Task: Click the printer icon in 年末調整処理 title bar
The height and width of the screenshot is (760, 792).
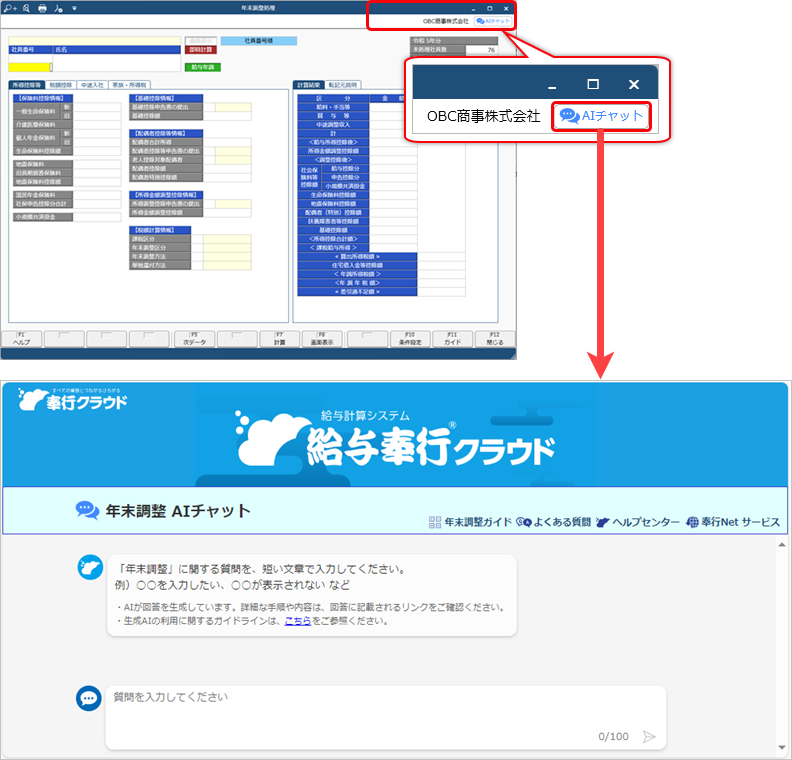Action: point(42,8)
